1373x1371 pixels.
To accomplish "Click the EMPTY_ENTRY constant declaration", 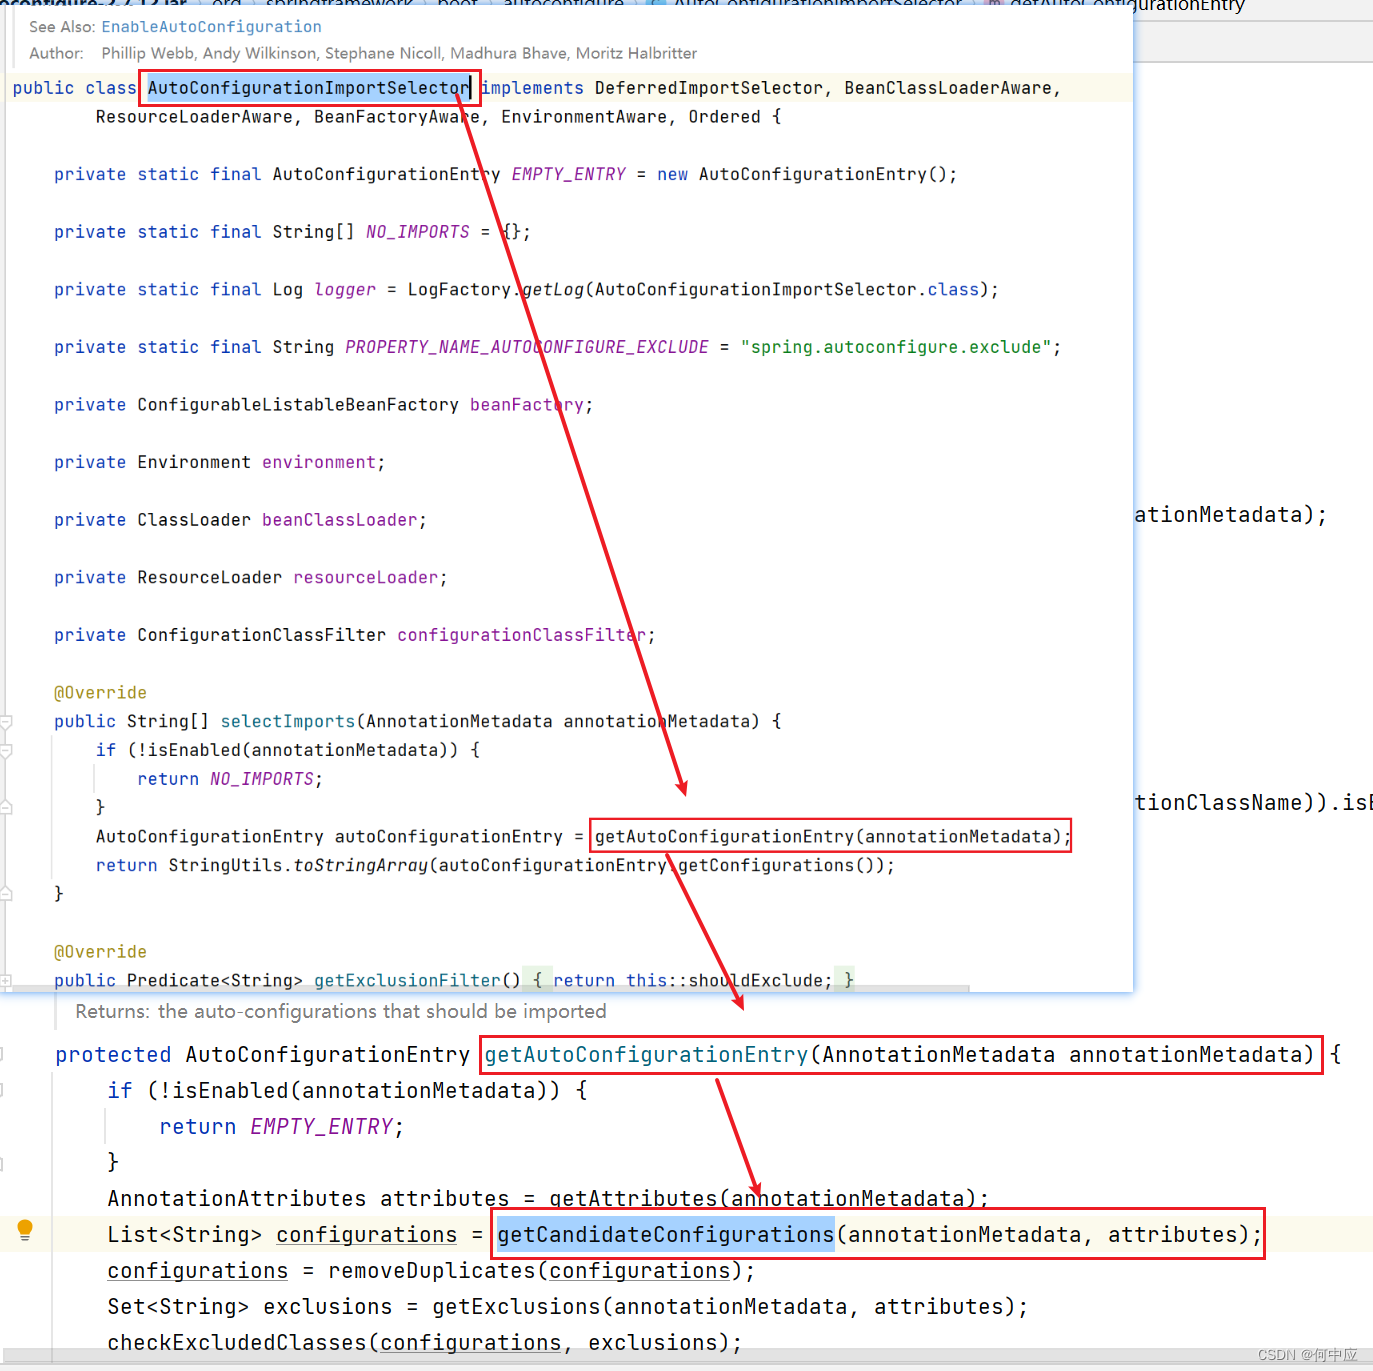I will [568, 174].
